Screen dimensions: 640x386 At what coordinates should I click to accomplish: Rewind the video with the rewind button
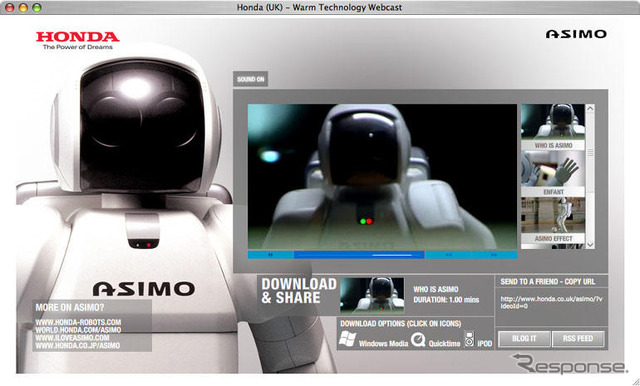pyautogui.click(x=448, y=255)
